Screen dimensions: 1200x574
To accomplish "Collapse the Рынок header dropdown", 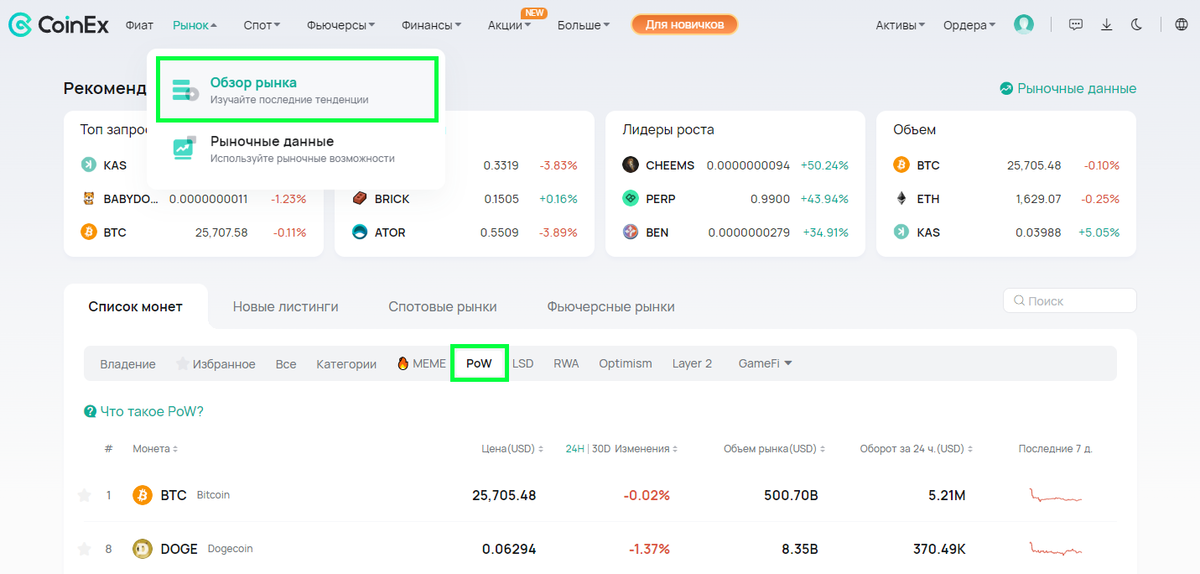I will coord(195,25).
